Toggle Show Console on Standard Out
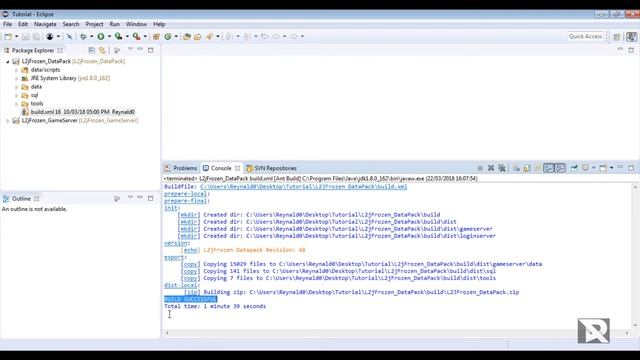Screen dimensions: 640x360 [x=549, y=168]
